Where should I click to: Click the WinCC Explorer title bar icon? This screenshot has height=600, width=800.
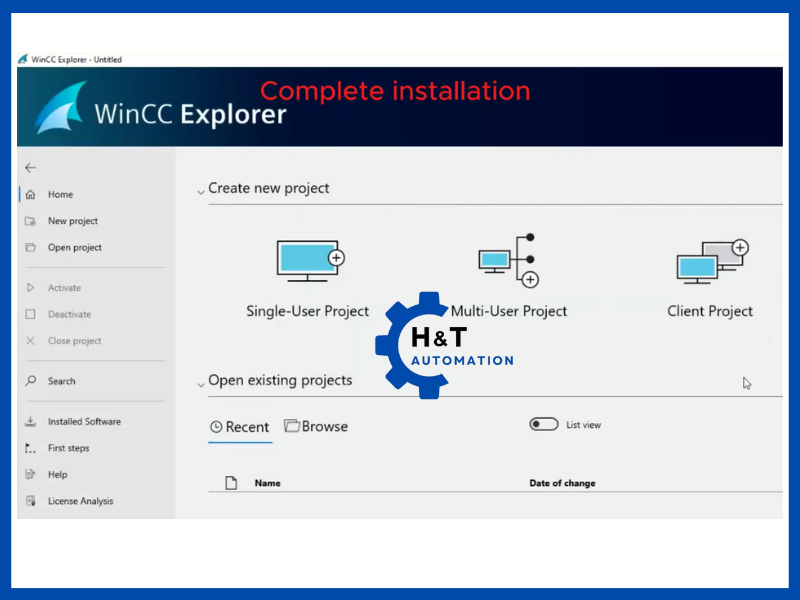click(23, 59)
